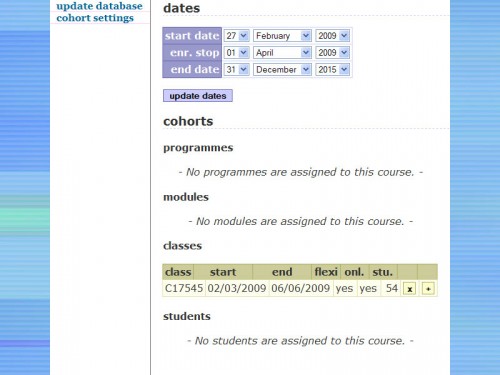Click the cohorts section heading
Screen dimensions: 500x375
point(188,121)
